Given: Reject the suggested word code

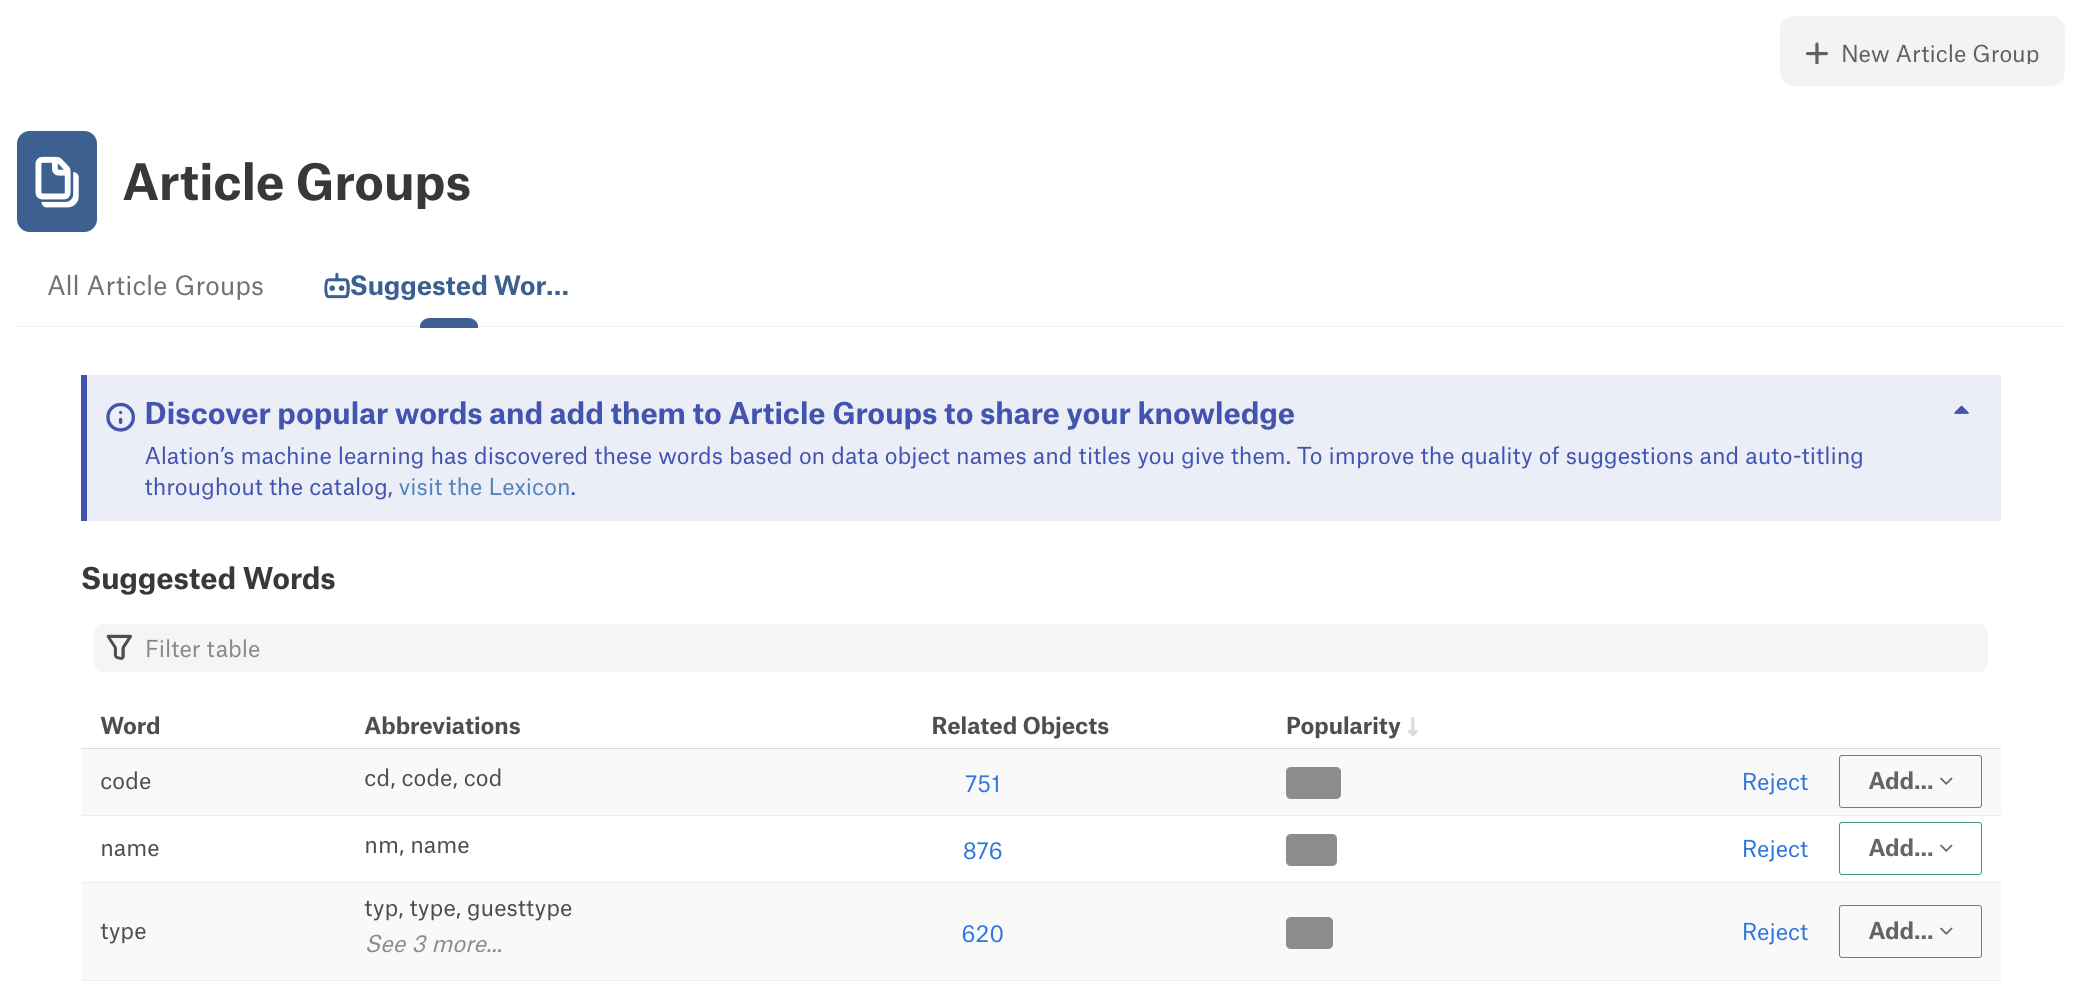Looking at the screenshot, I should pos(1775,782).
